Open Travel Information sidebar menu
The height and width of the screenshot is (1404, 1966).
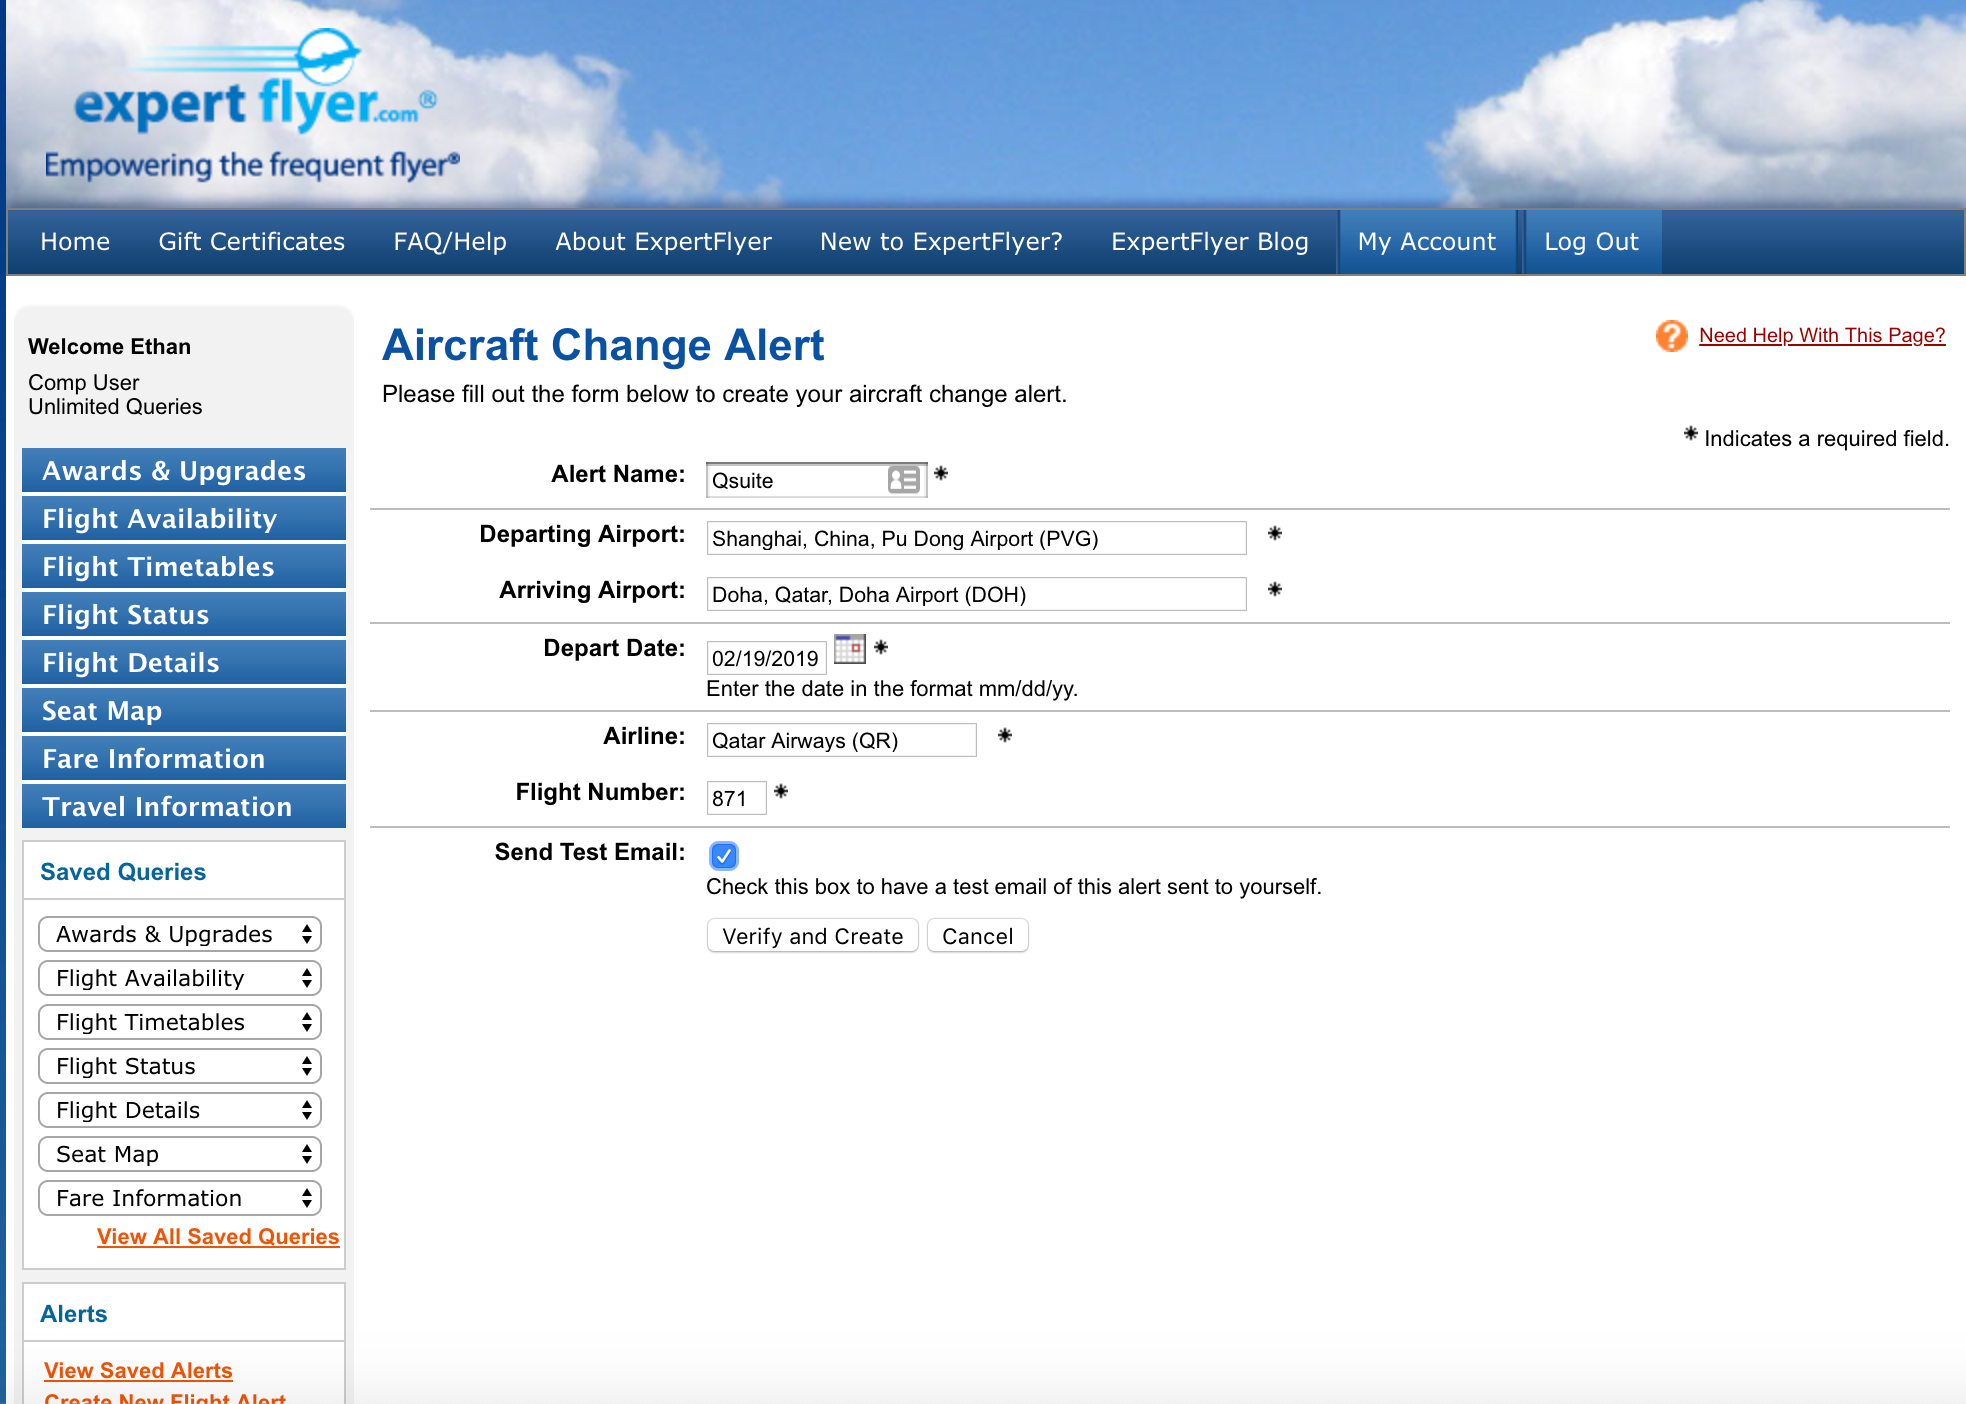184,806
